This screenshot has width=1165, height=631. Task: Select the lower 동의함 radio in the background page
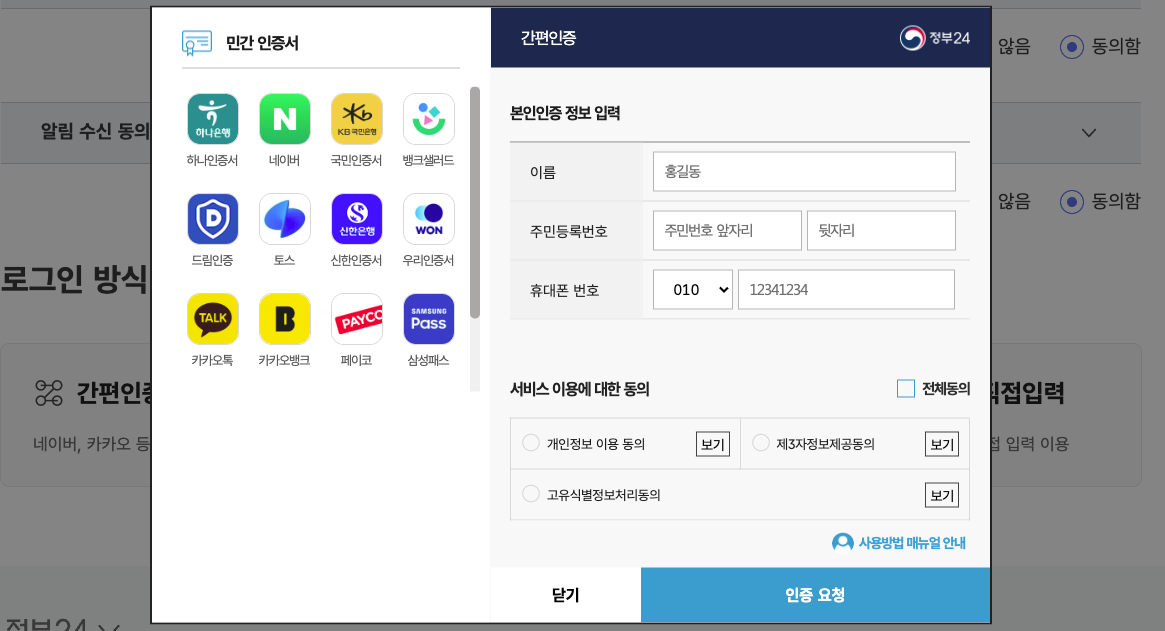coord(1071,201)
